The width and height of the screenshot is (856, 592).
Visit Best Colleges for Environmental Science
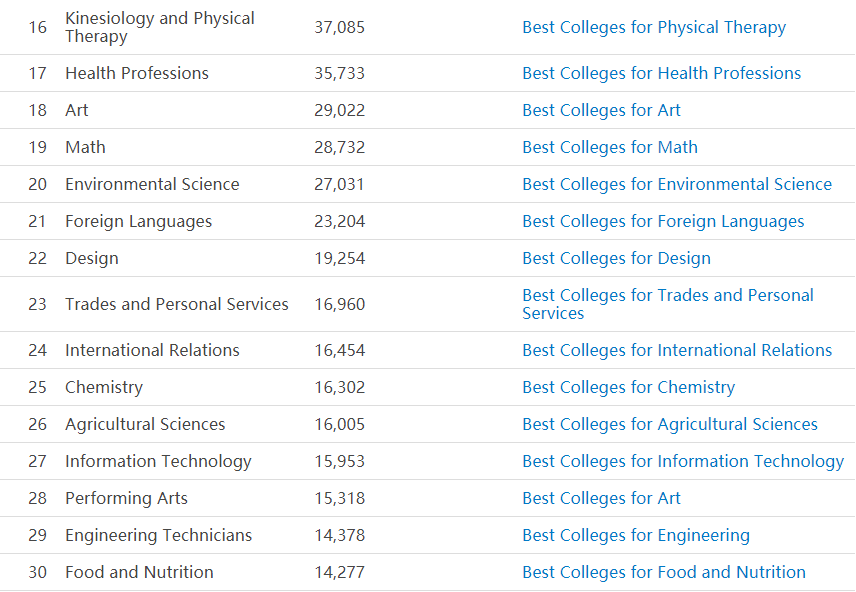[677, 185]
